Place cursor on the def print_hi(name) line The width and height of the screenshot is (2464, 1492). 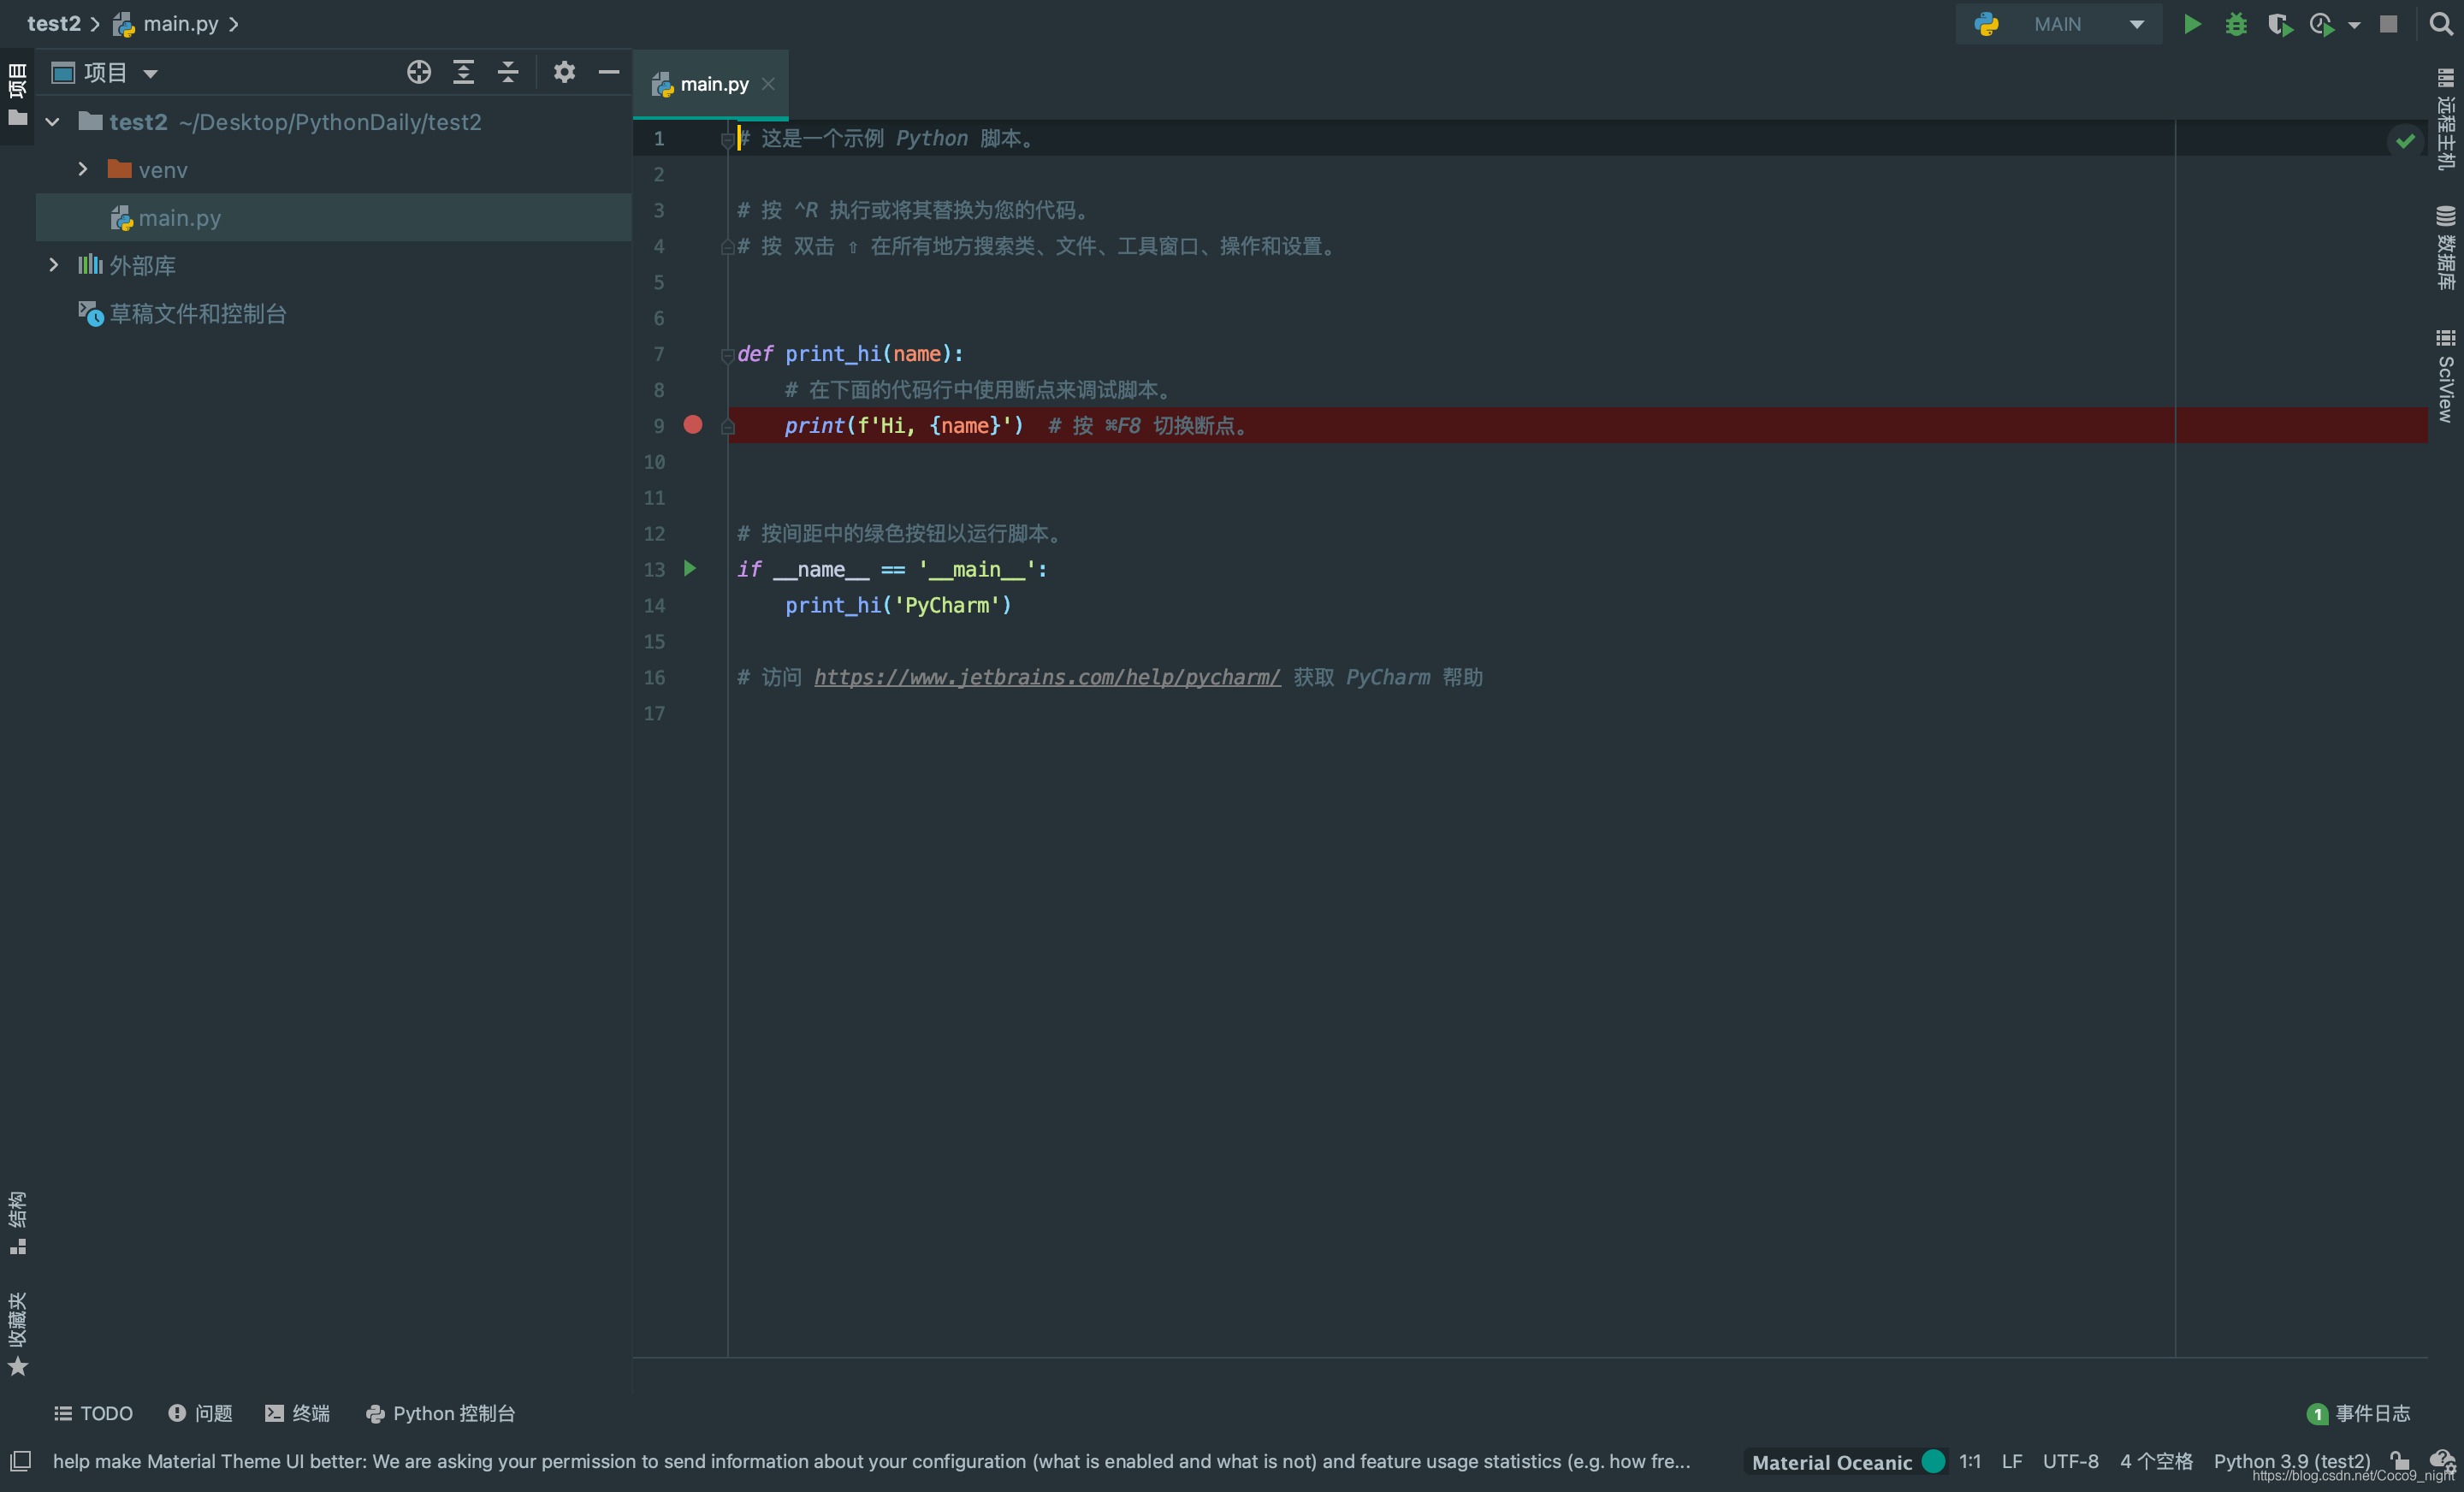[850, 354]
